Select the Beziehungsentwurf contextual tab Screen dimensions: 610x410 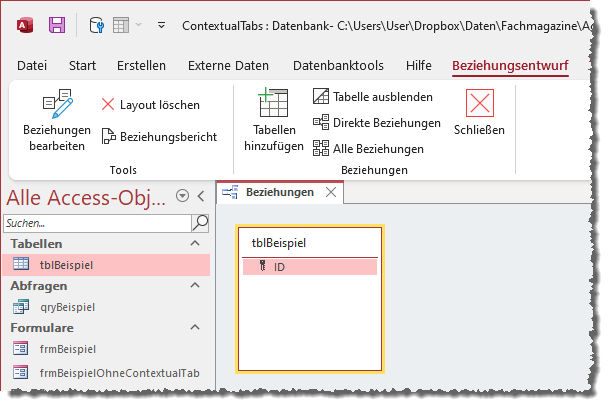[x=510, y=65]
